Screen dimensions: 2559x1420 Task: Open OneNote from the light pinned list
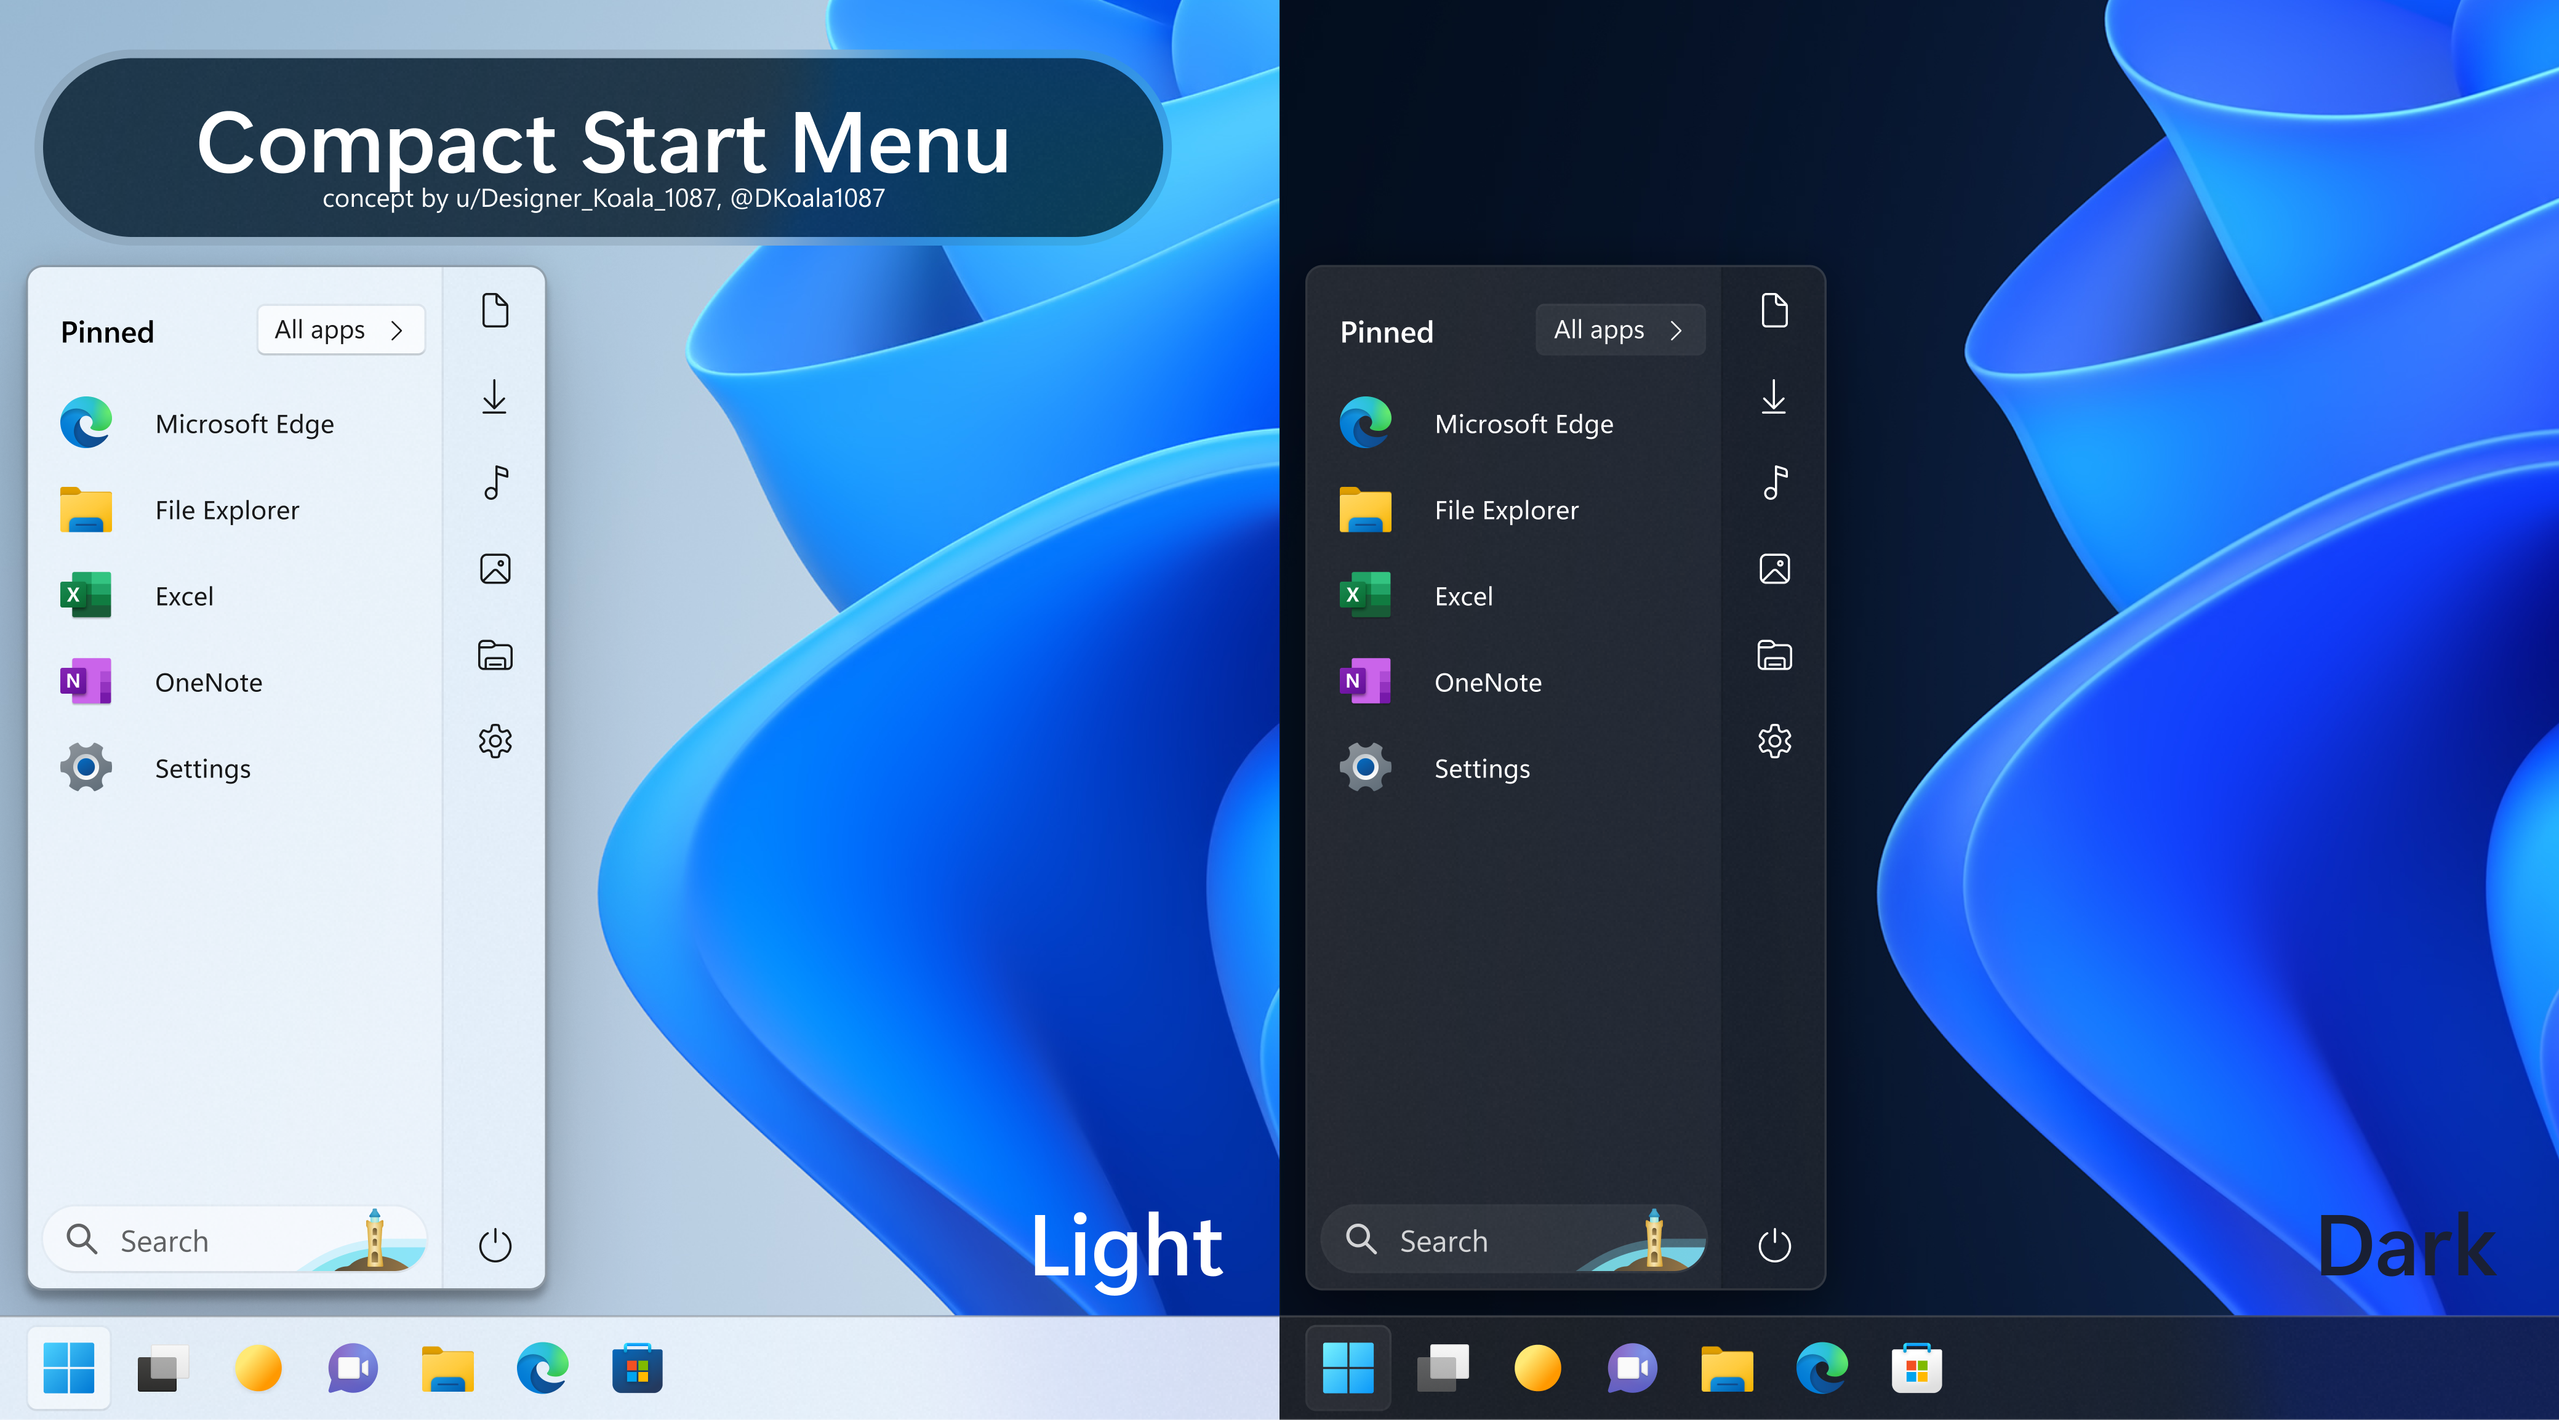click(x=208, y=682)
